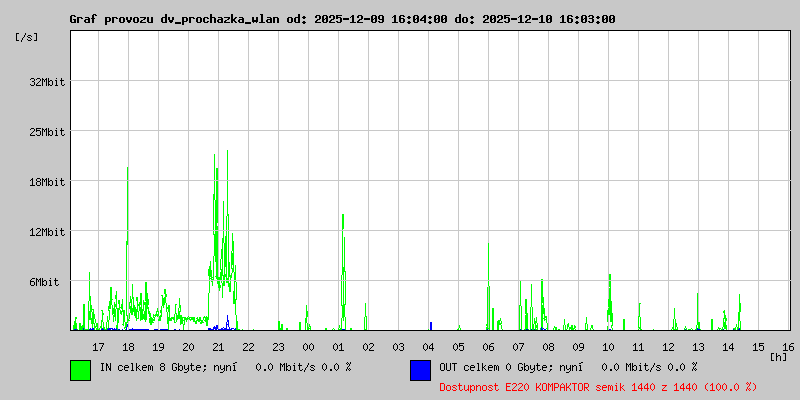Click hour label 11 on the x-axis
This screenshot has width=800, height=400.
click(638, 347)
